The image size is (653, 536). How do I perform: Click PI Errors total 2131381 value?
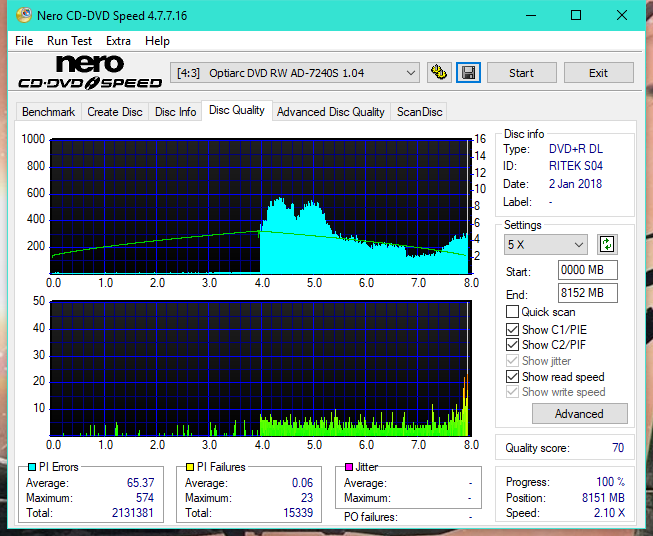tap(132, 513)
